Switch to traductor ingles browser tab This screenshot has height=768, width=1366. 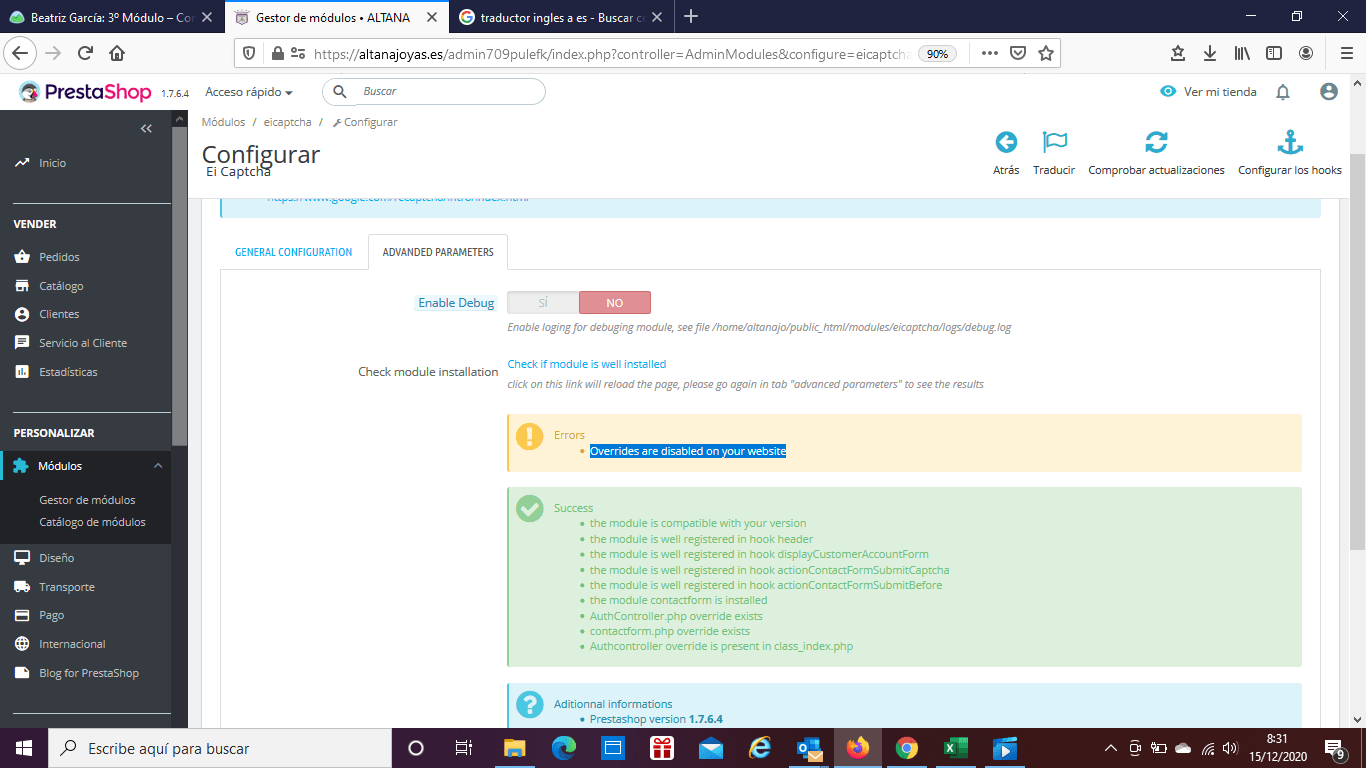click(x=561, y=17)
